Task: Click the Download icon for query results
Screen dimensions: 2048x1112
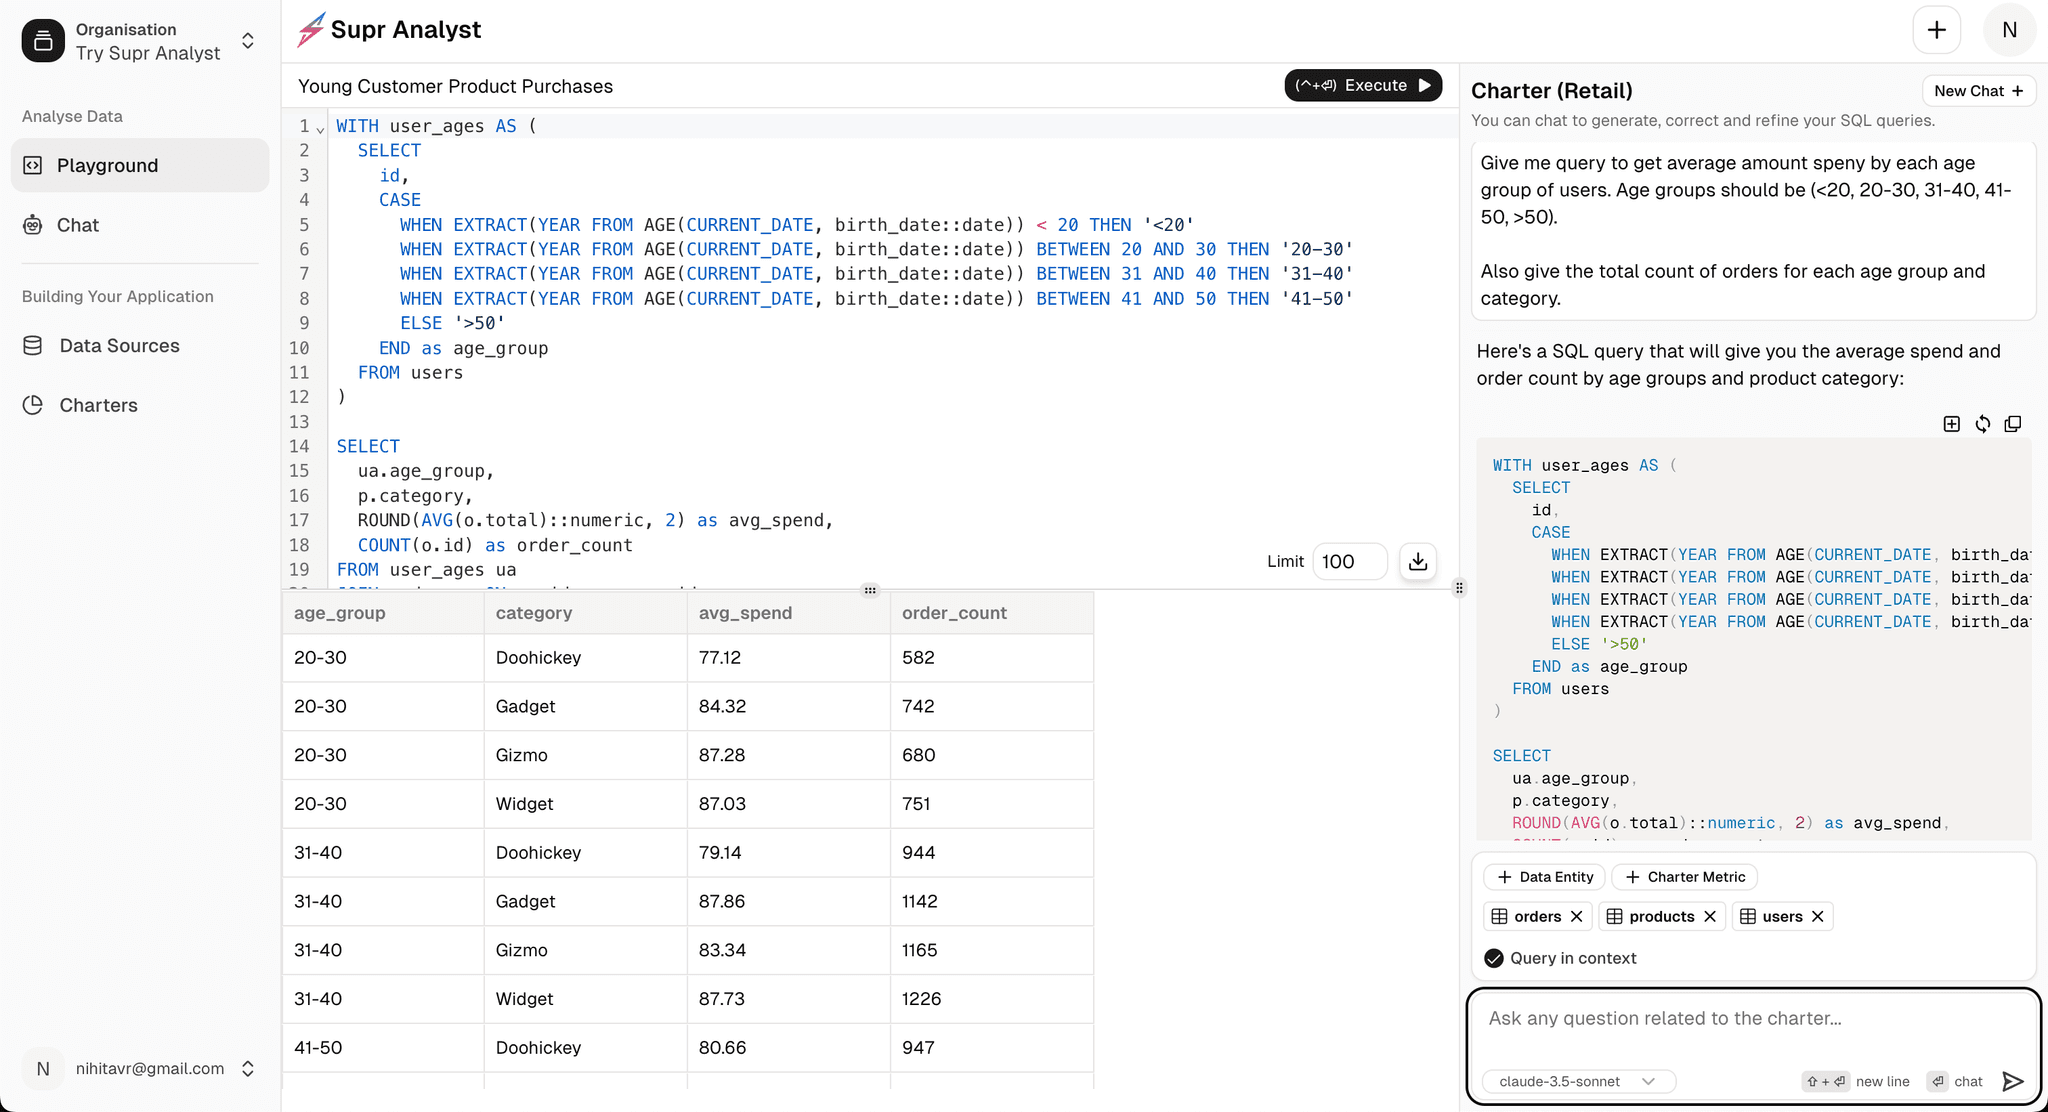Action: (x=1420, y=560)
